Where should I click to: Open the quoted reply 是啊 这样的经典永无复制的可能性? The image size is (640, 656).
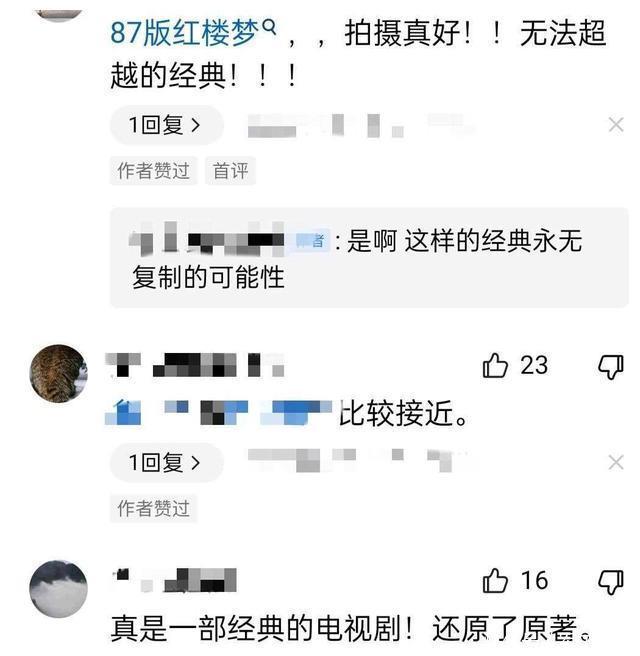(369, 258)
